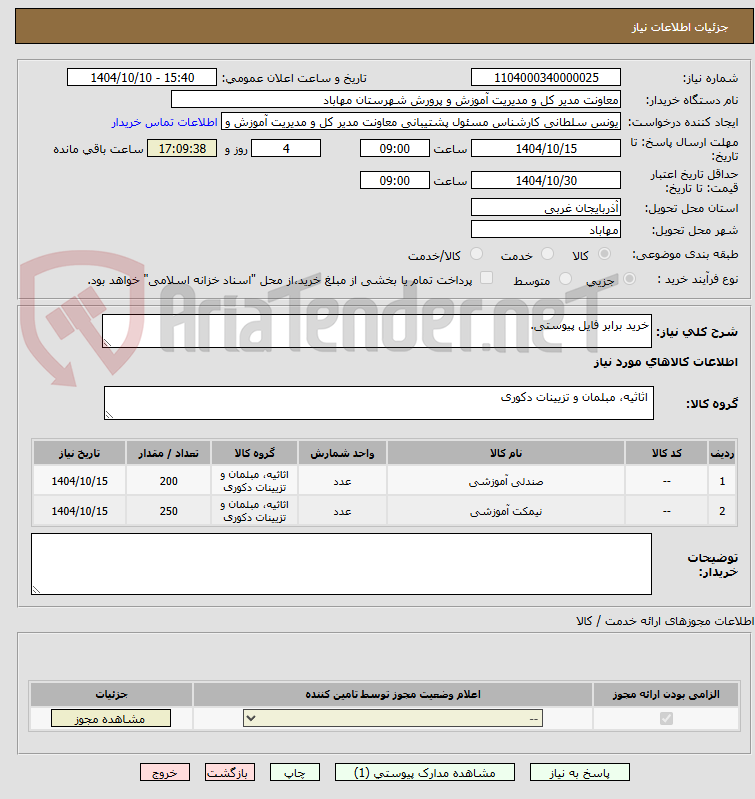Click the quantity cell 200

click(169, 481)
